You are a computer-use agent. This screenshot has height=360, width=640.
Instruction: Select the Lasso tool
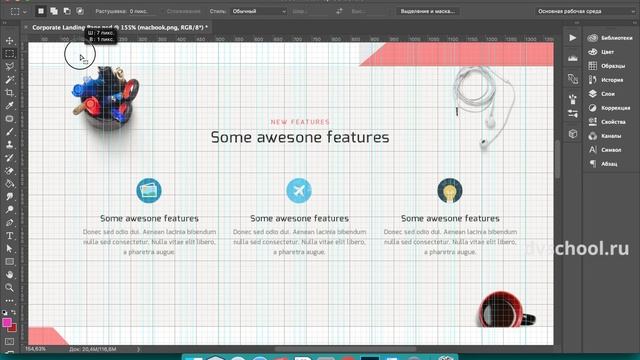click(x=9, y=67)
